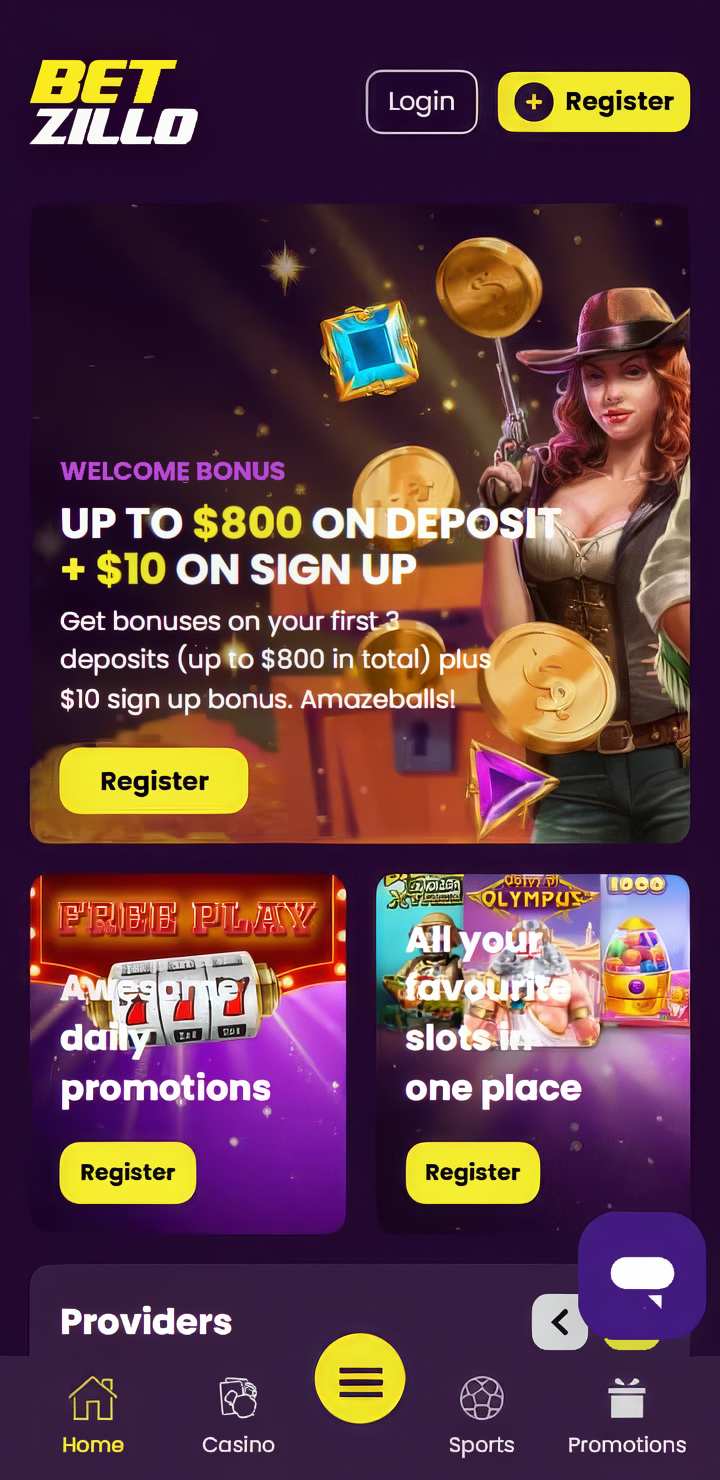Open Casino cards icon in bottom bar
The image size is (720, 1480).
tap(238, 1397)
